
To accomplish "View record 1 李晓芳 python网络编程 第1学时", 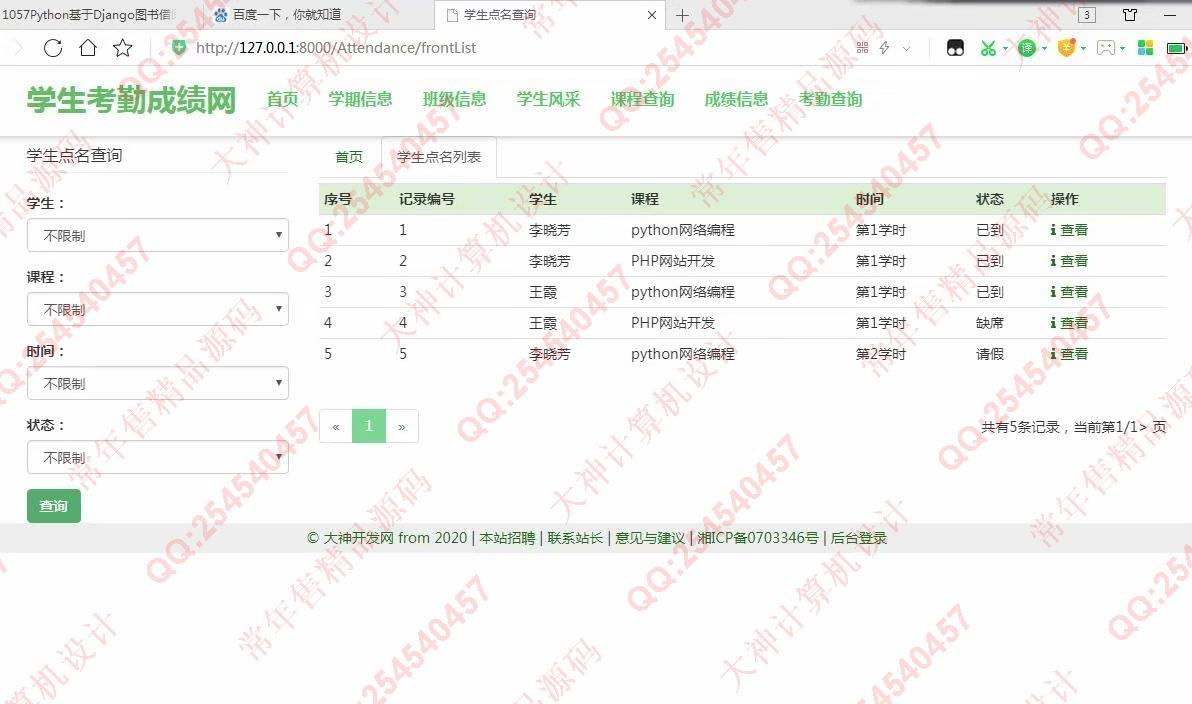I will tap(1069, 230).
